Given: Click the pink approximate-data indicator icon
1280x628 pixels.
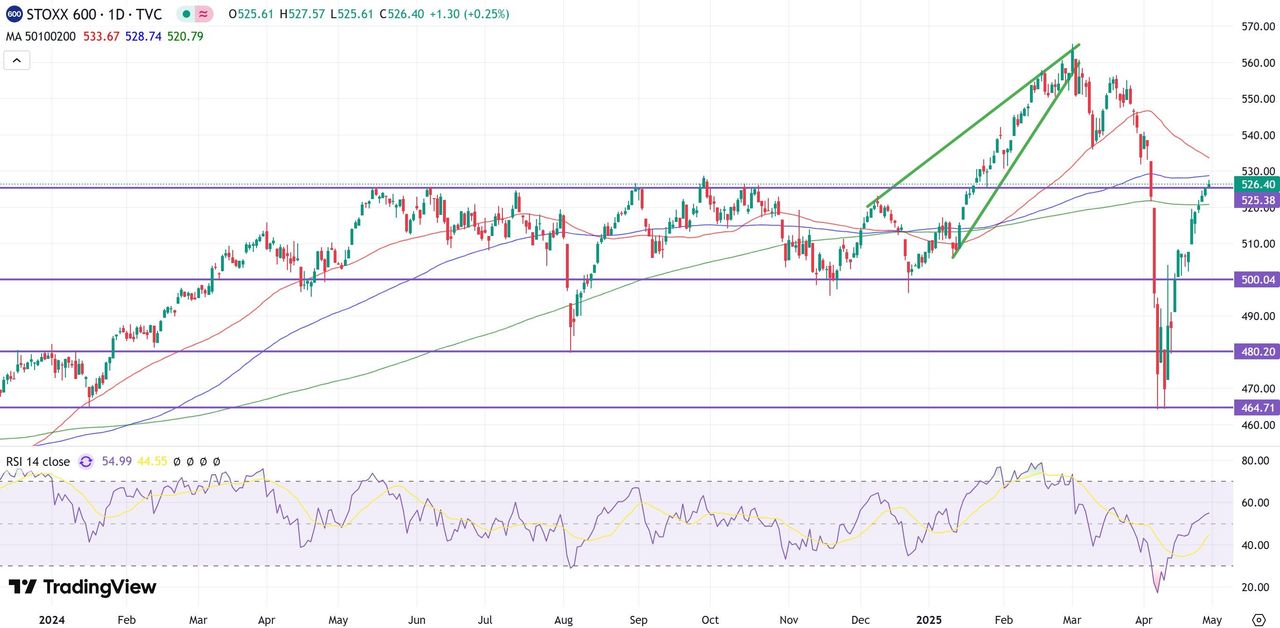Looking at the screenshot, I should pos(204,15).
